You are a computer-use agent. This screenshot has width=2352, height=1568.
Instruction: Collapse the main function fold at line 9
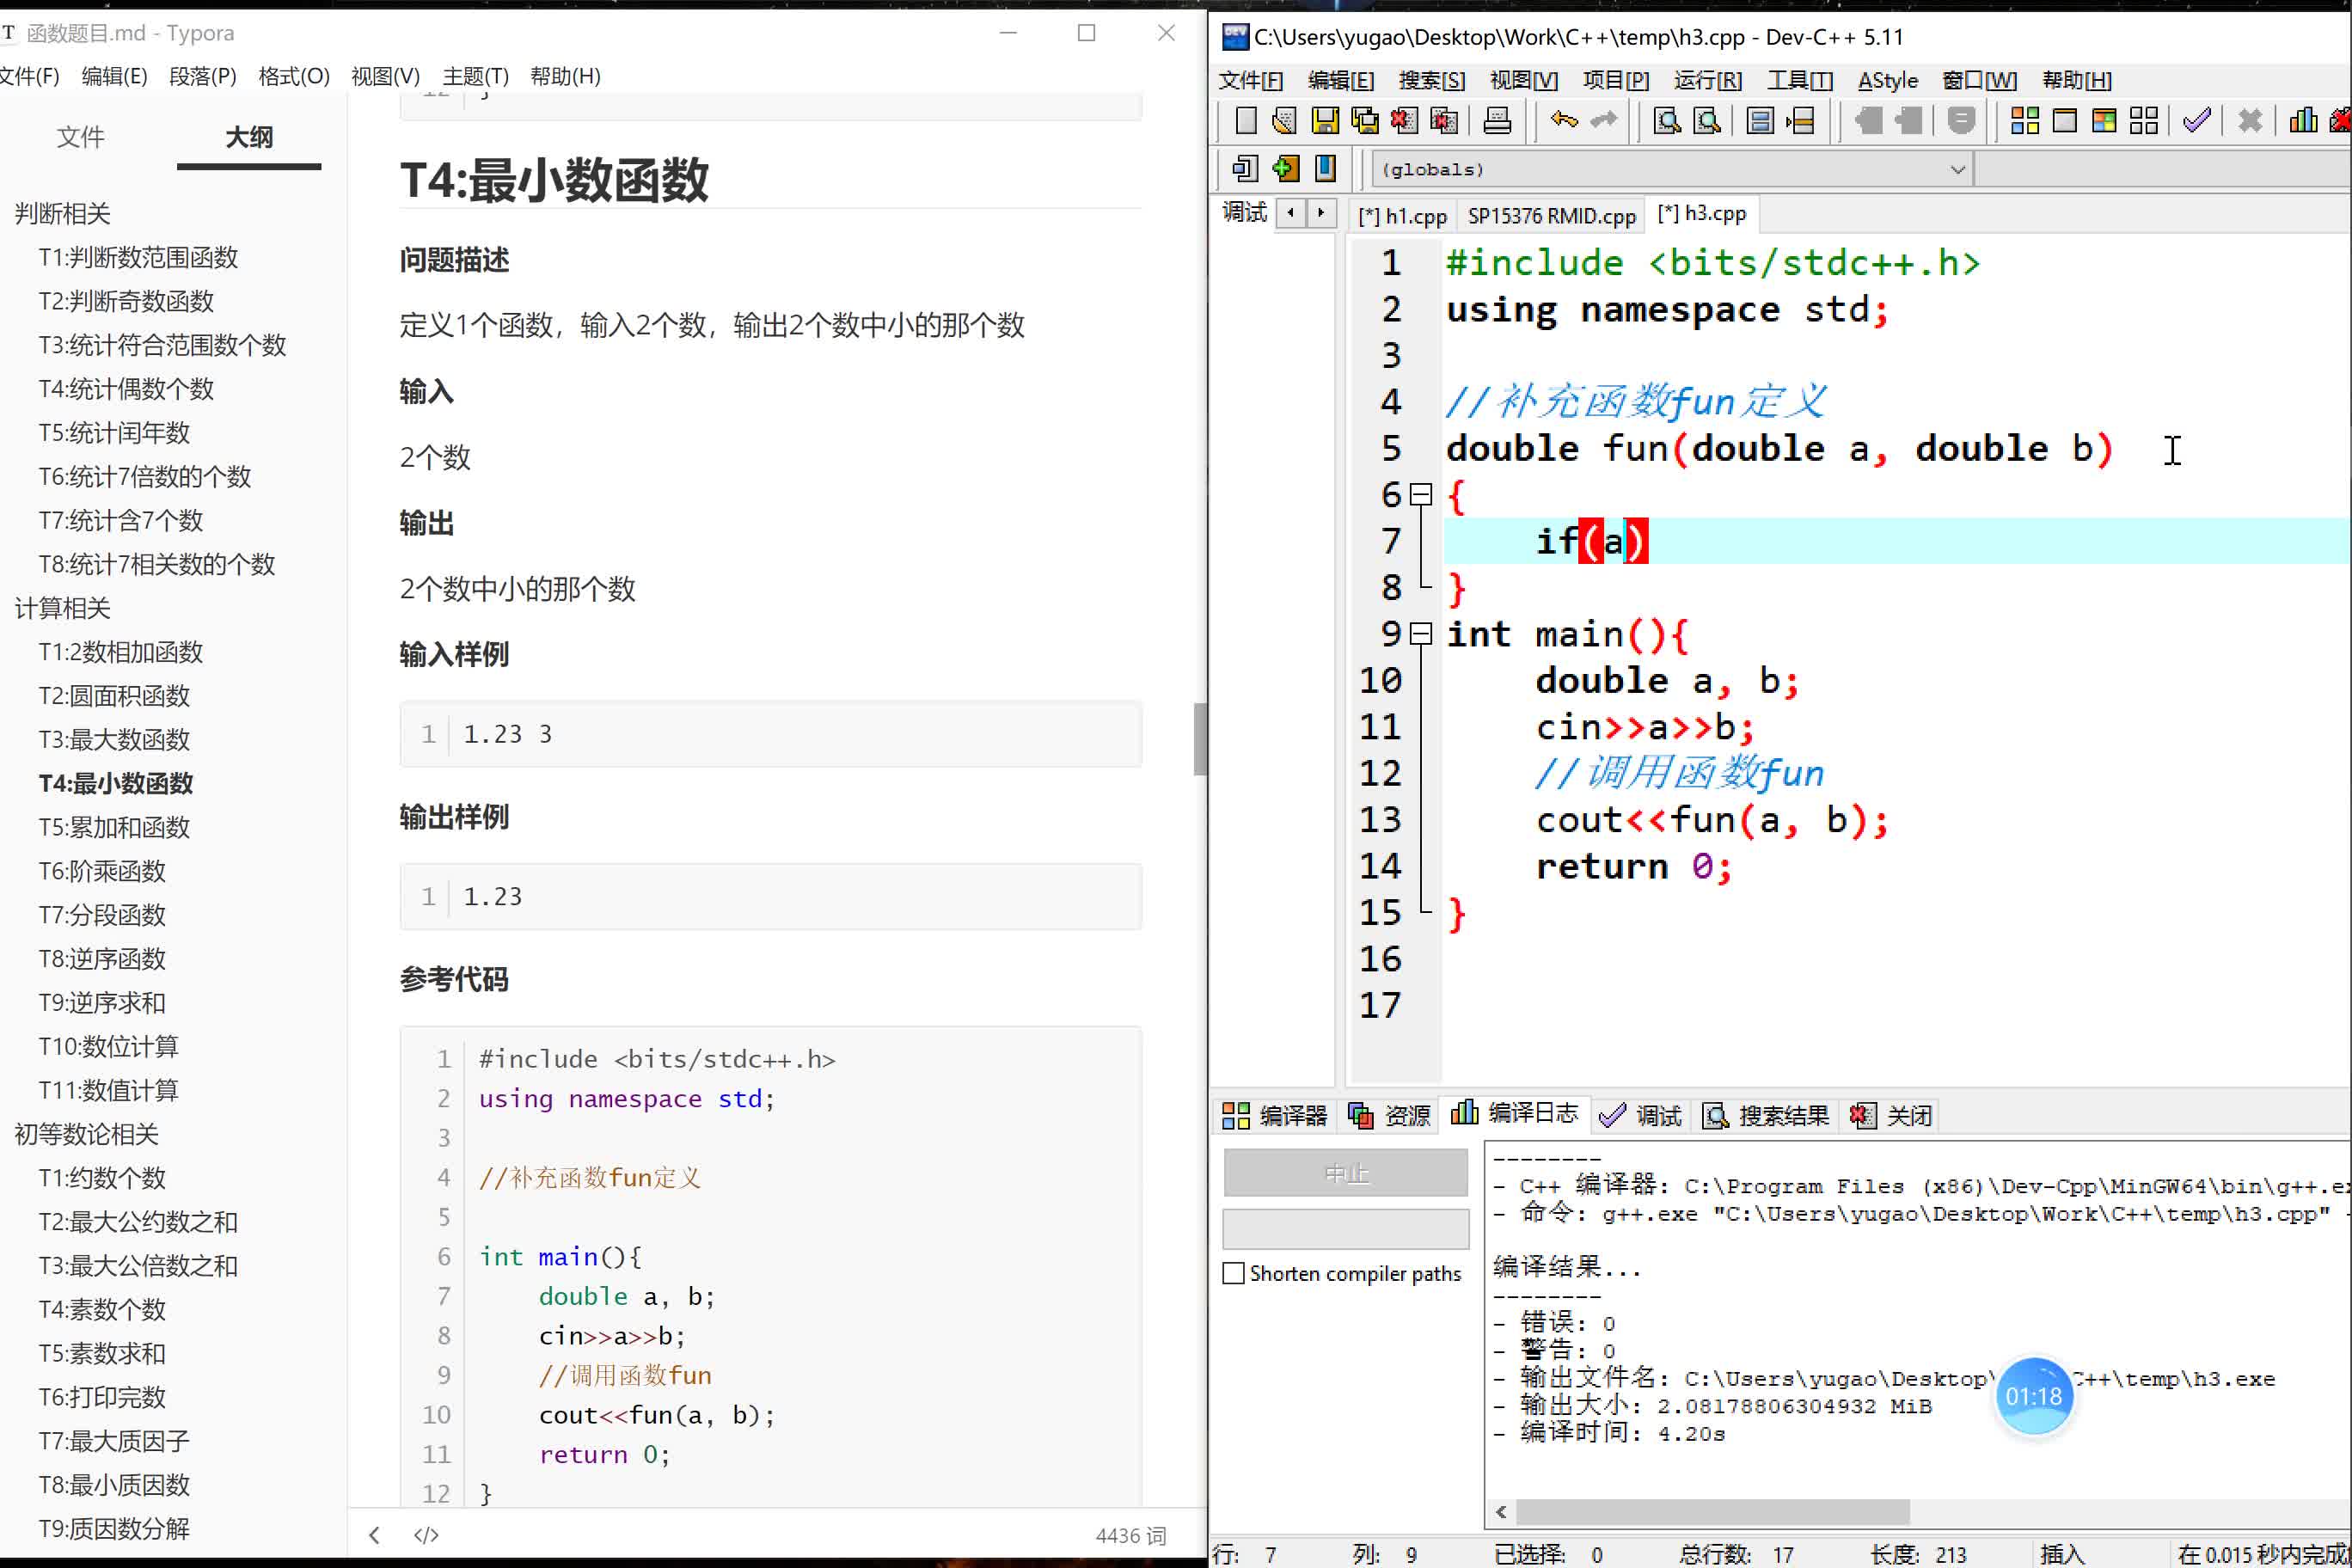tap(1421, 634)
